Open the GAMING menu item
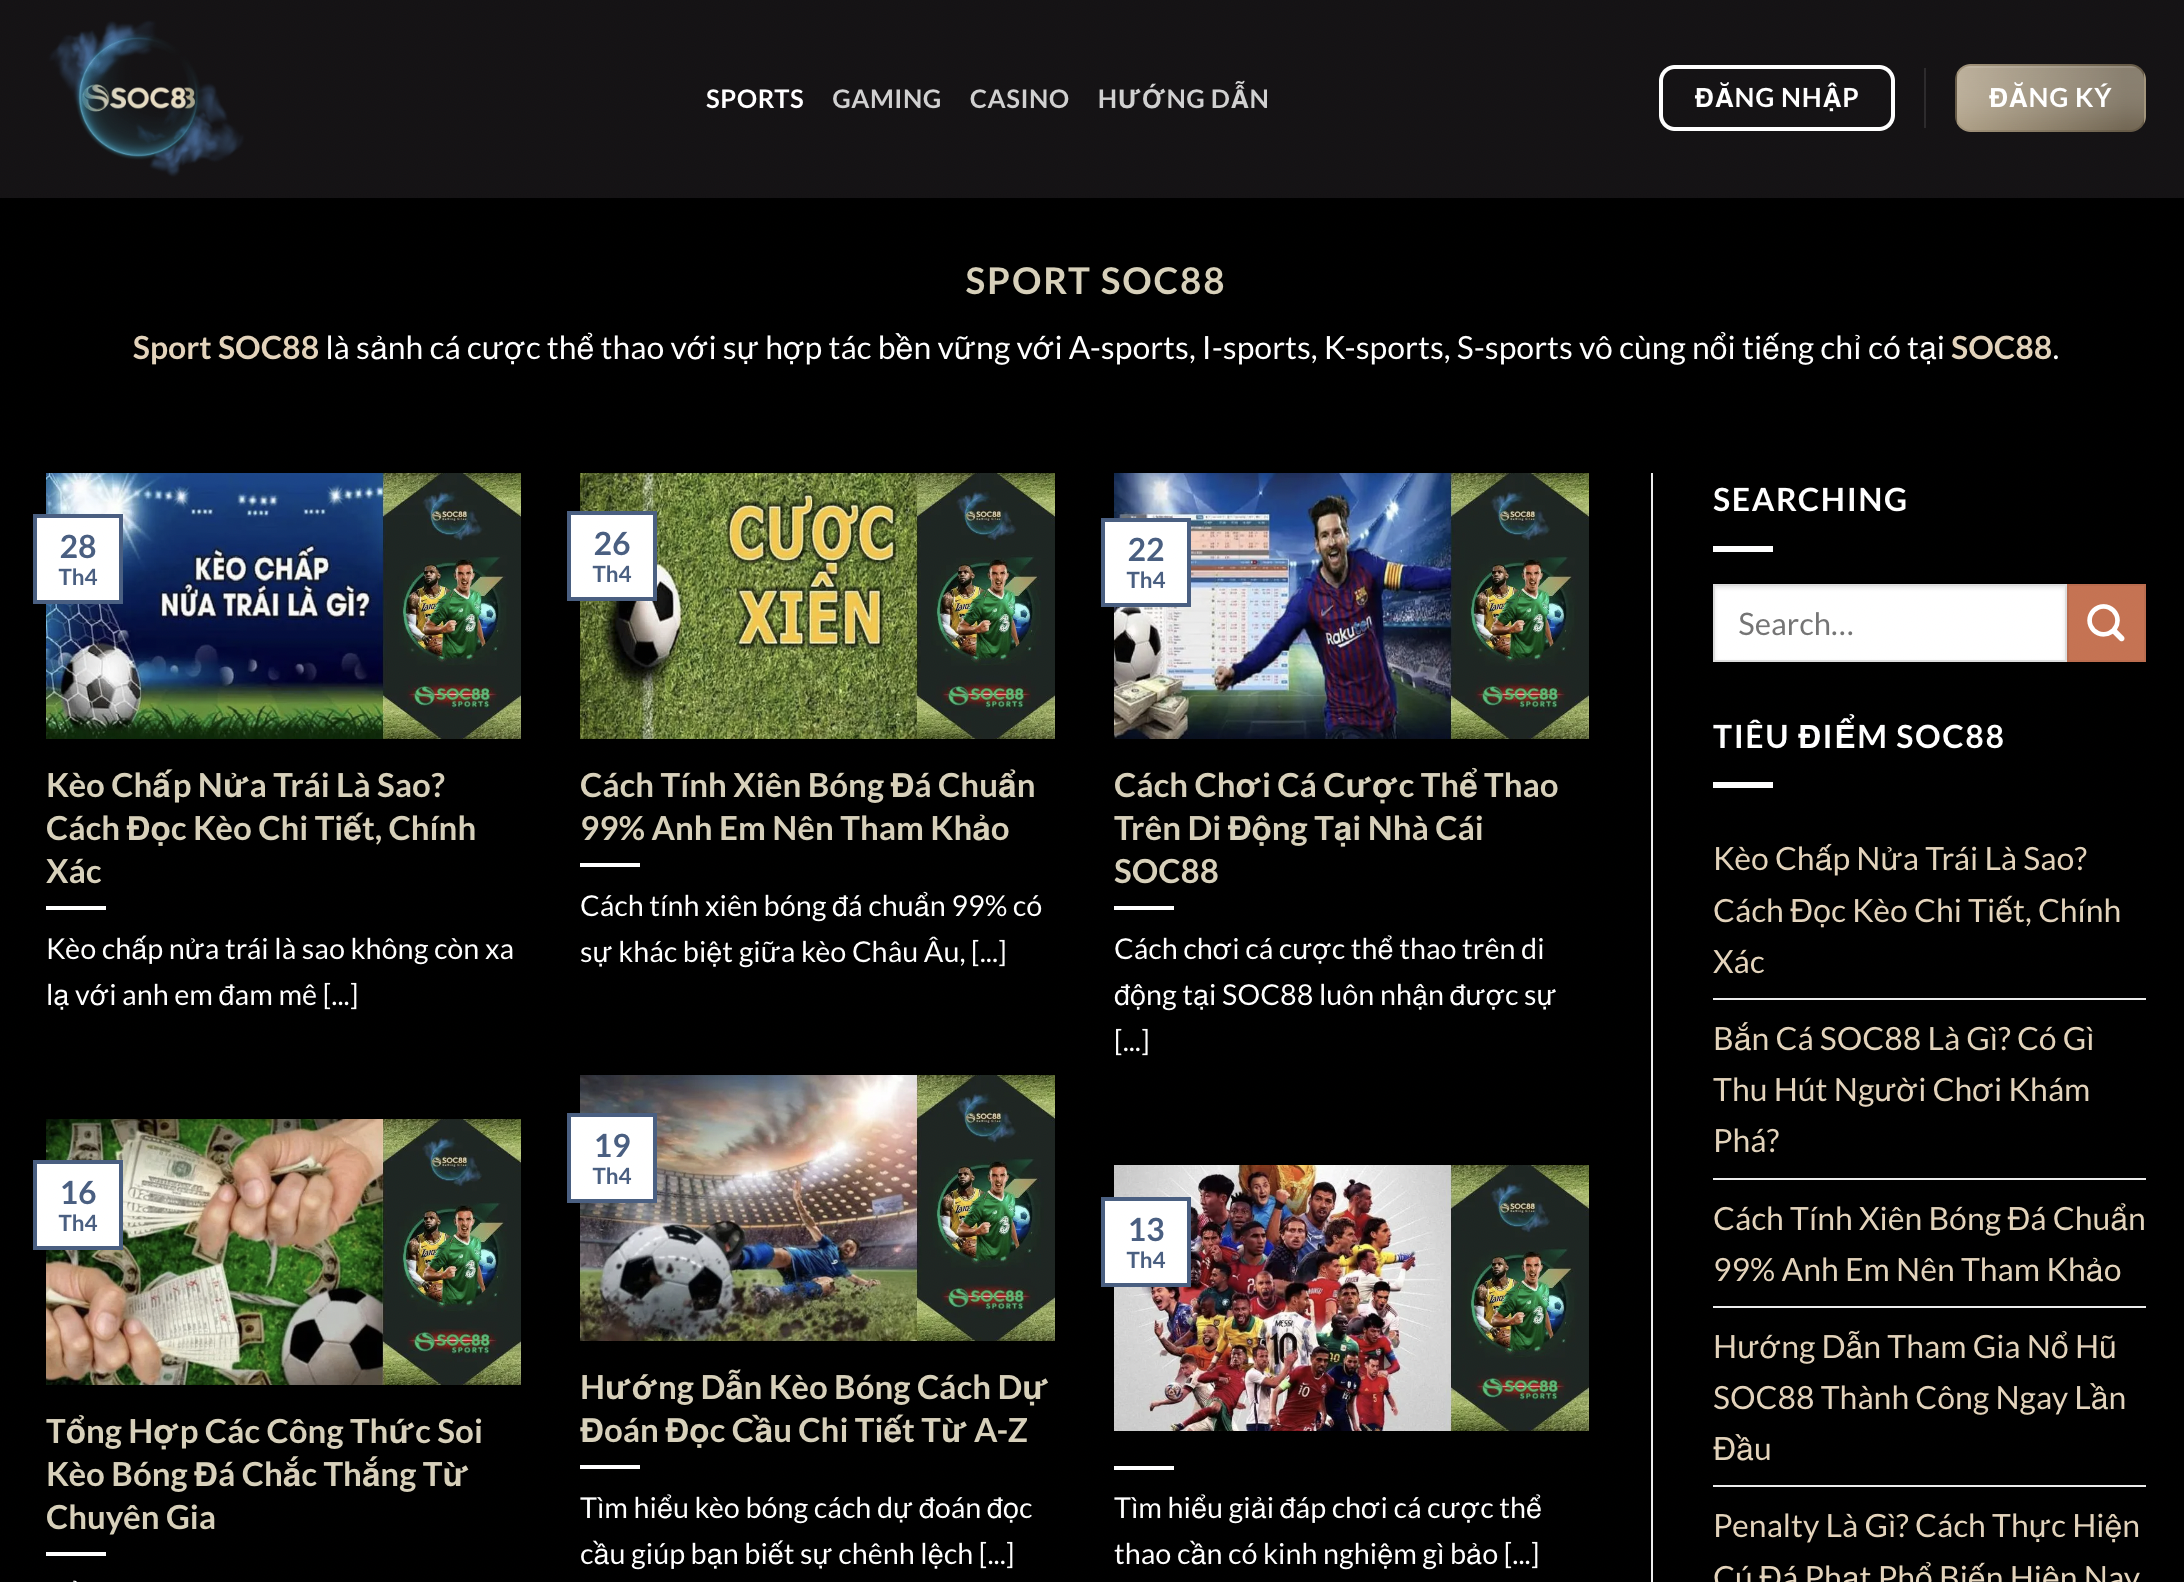2184x1582 pixels. pos(886,98)
